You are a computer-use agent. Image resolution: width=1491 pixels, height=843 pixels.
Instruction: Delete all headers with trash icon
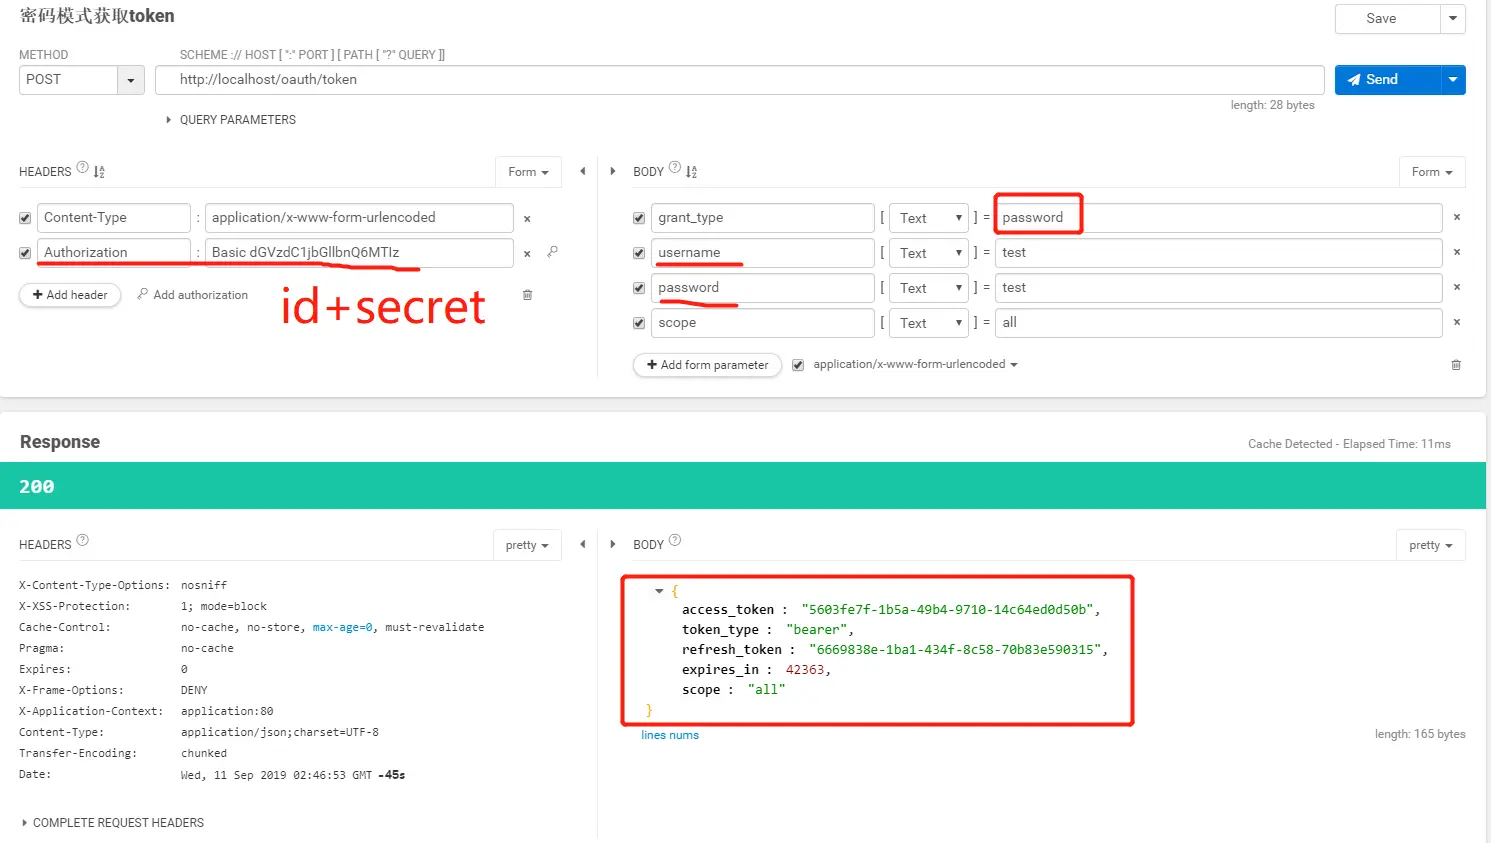click(527, 295)
